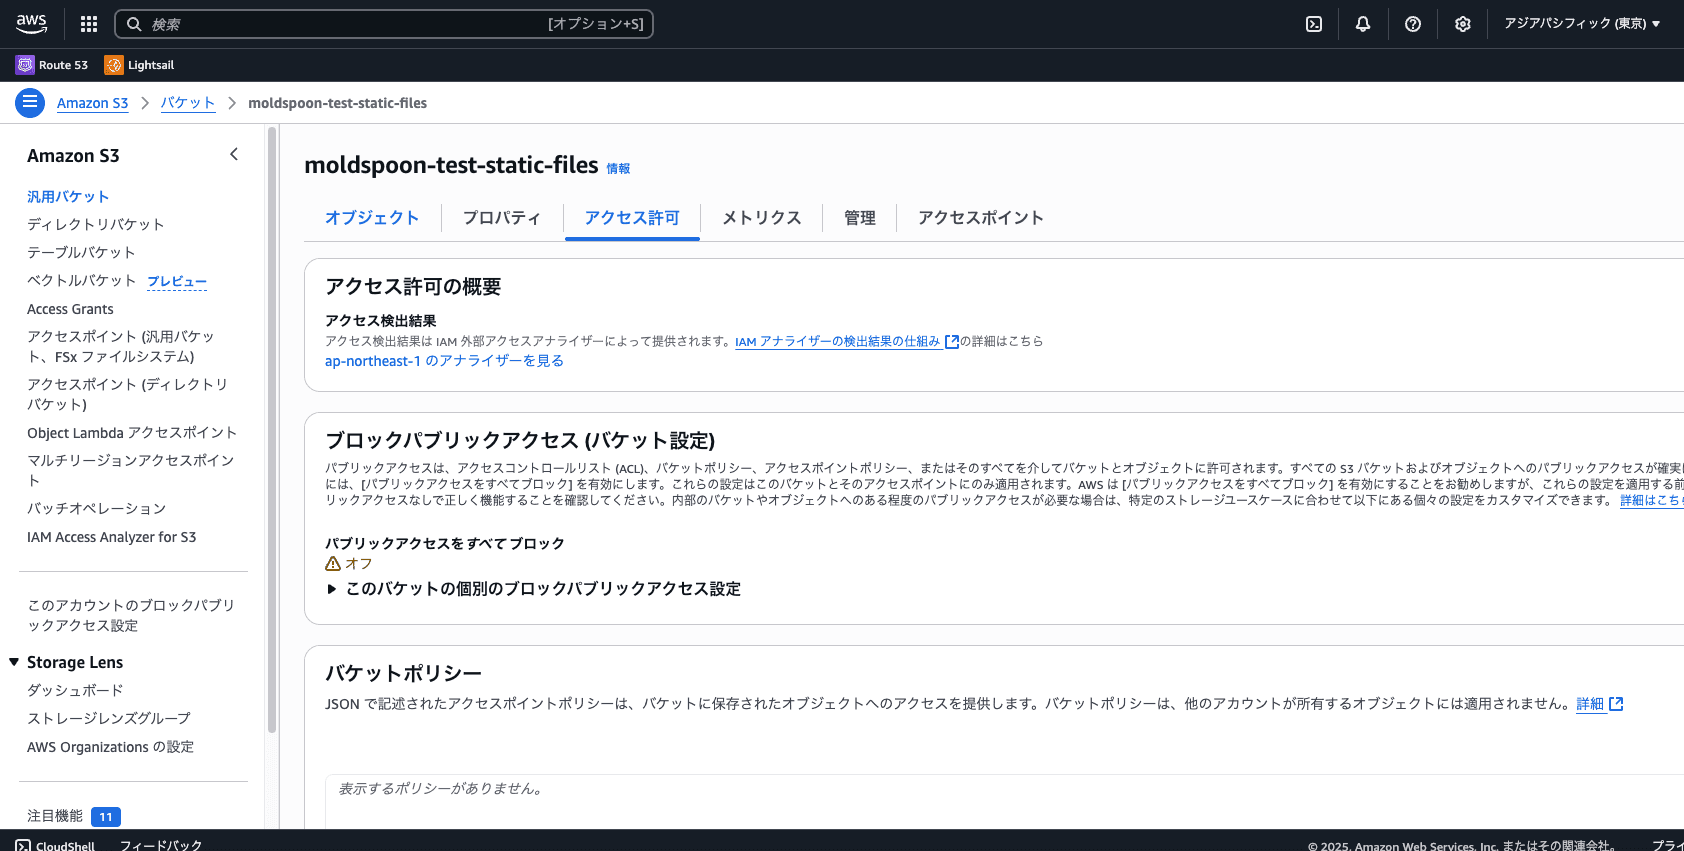Open テーブルバケット in the sidebar
Viewport: 1684px width, 851px height.
click(x=81, y=253)
